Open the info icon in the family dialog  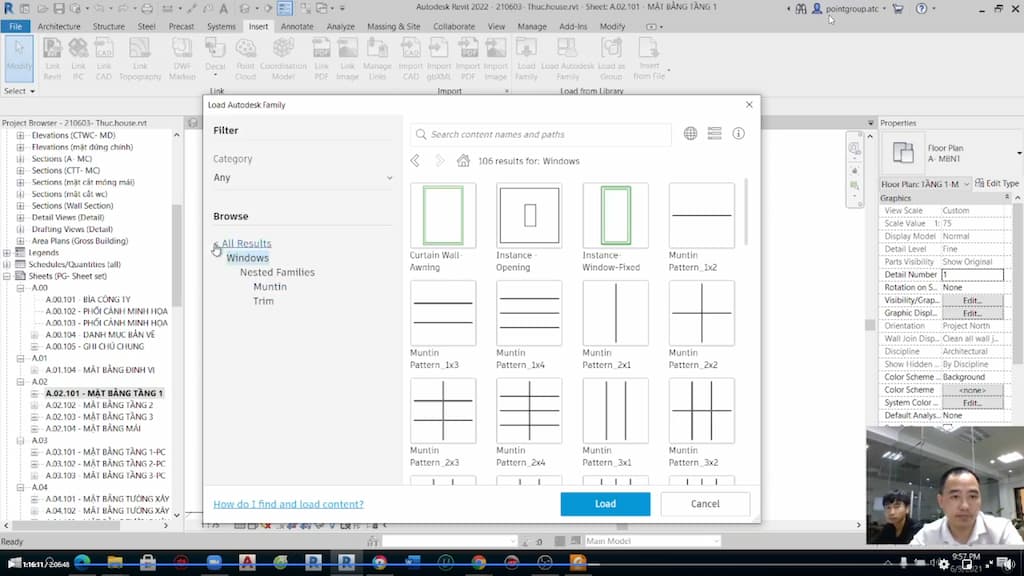tap(739, 134)
